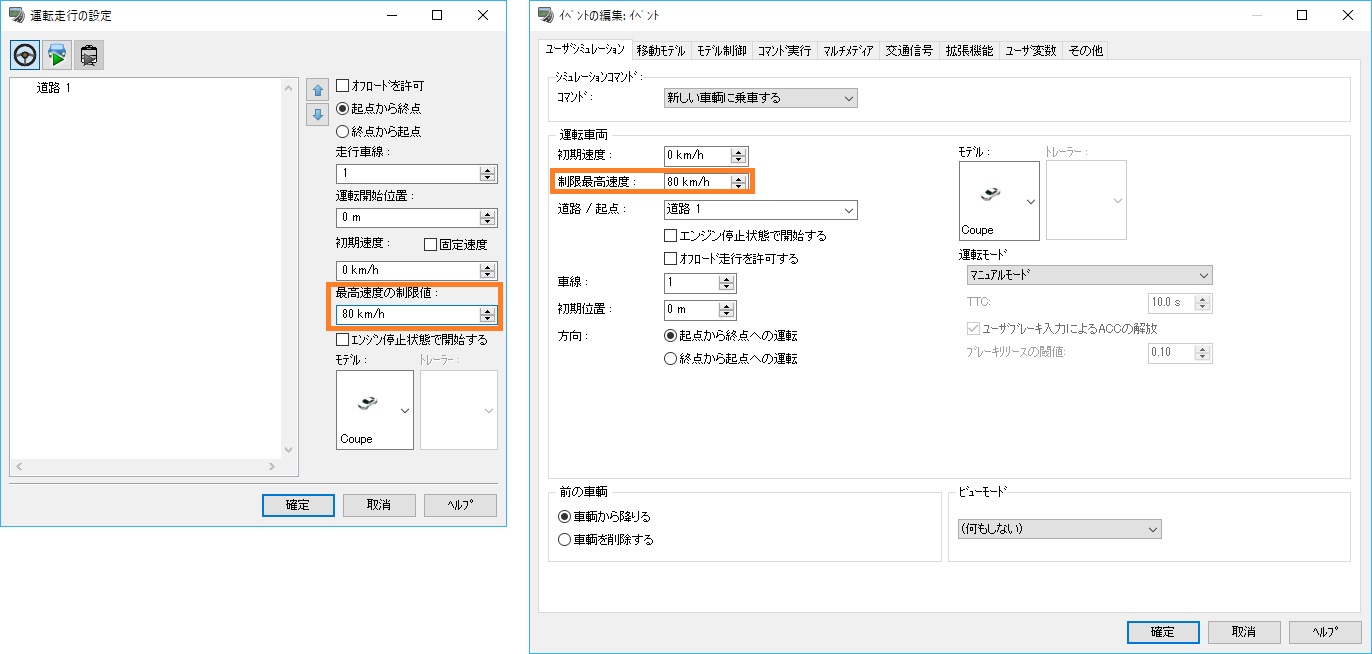Screen dimensions: 1372x654
Task: Switch to the 交通信号 tab
Action: 910,50
